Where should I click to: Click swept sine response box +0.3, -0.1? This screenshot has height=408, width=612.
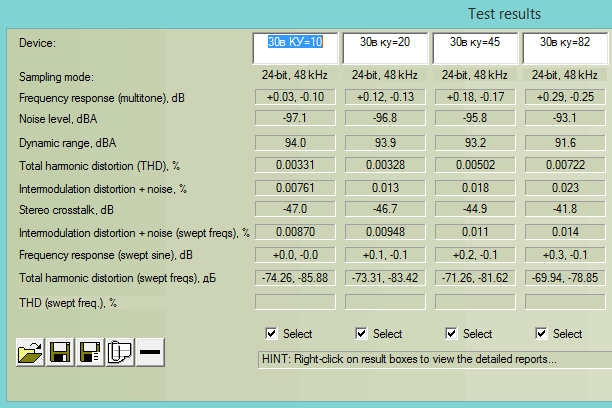click(x=565, y=255)
